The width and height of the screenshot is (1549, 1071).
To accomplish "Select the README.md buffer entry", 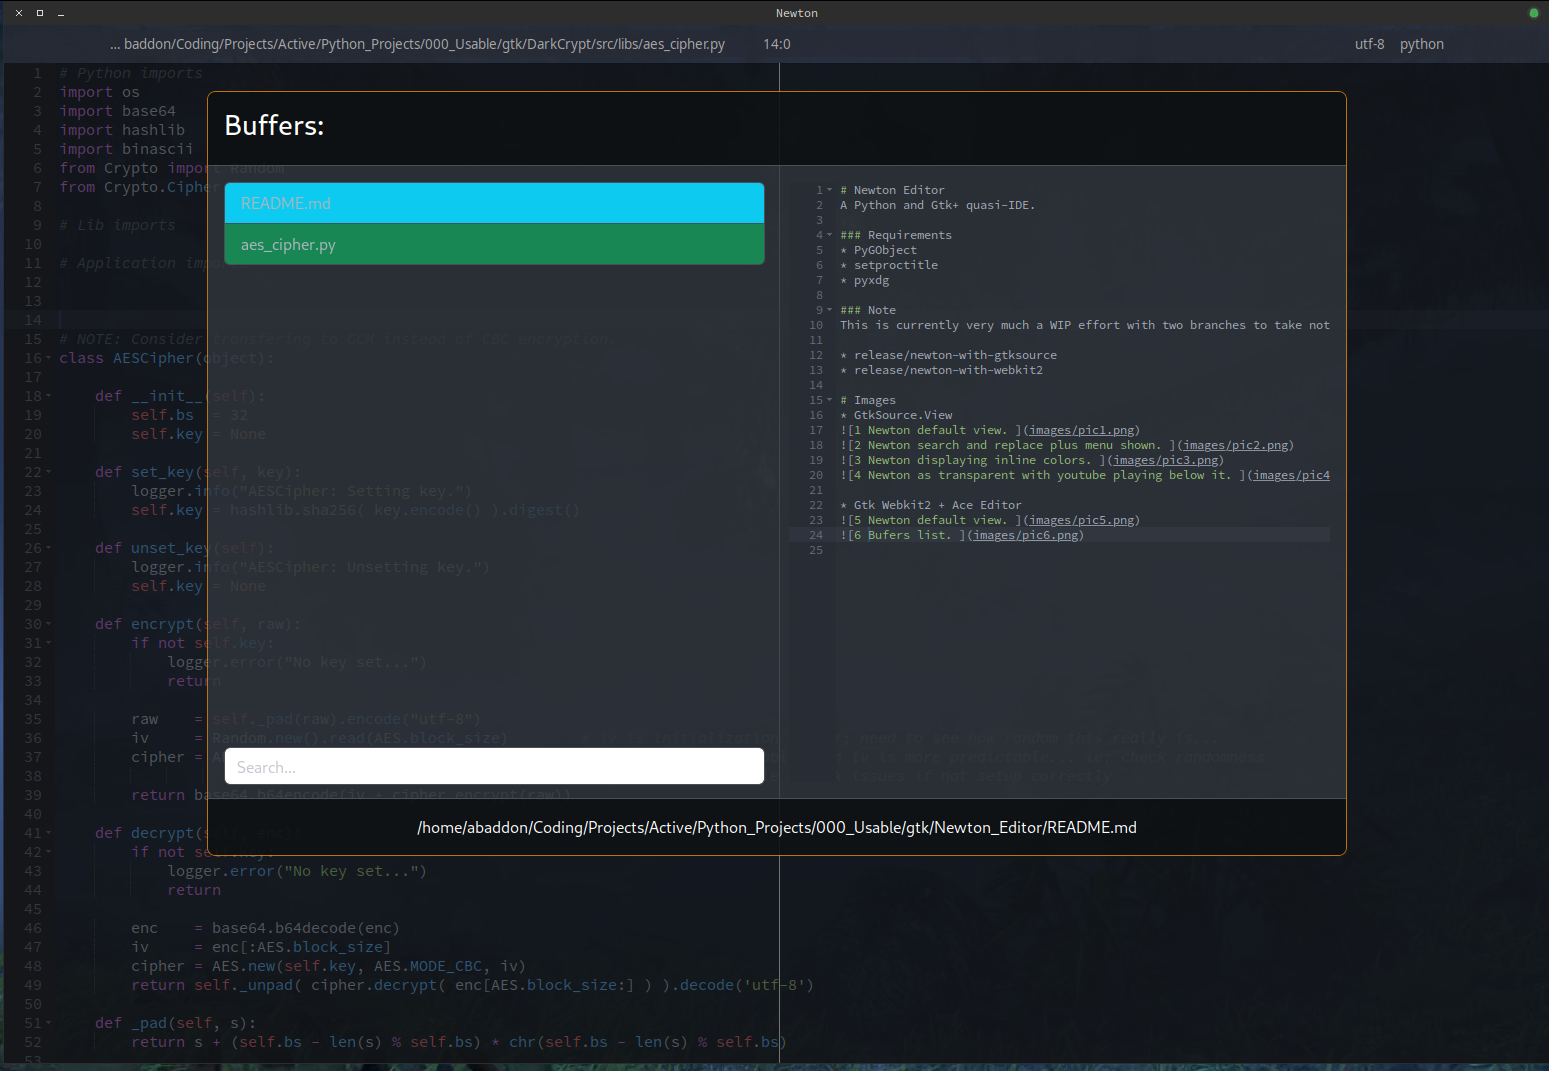I will click(494, 203).
